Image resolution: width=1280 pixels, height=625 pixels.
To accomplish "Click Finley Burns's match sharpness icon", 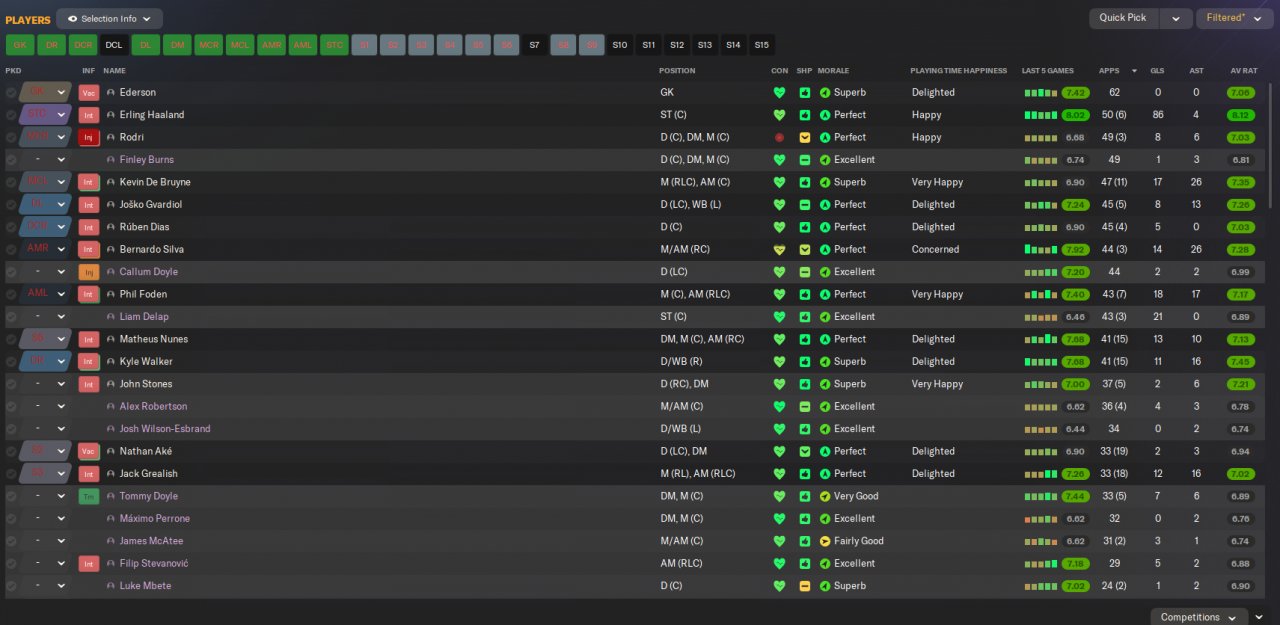I will click(x=805, y=160).
